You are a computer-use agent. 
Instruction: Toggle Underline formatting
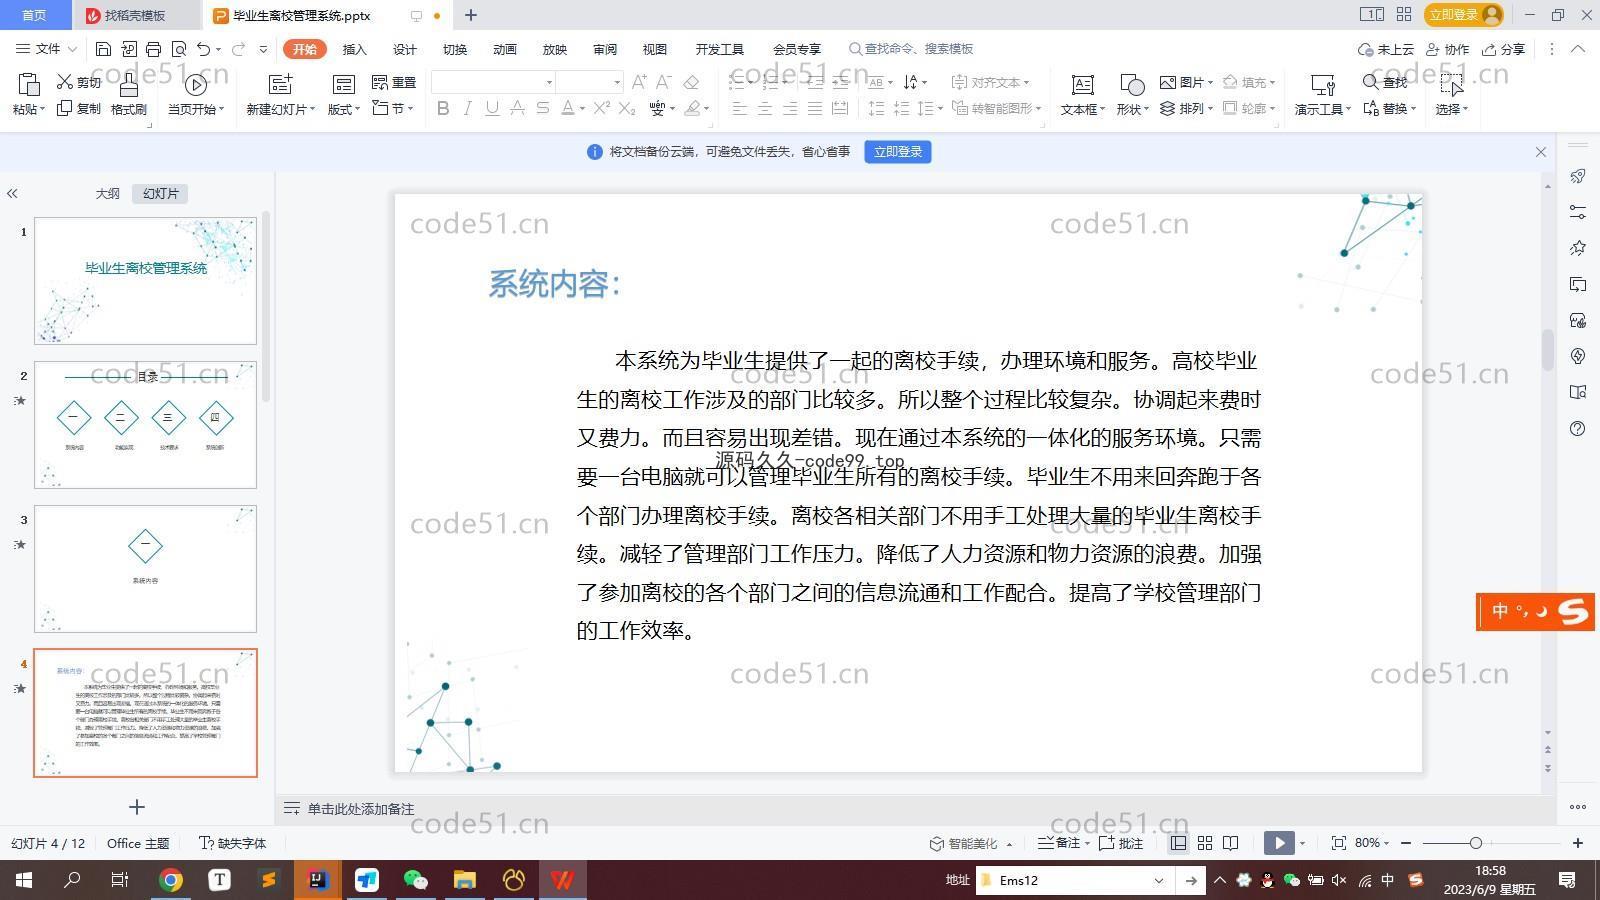tap(492, 108)
